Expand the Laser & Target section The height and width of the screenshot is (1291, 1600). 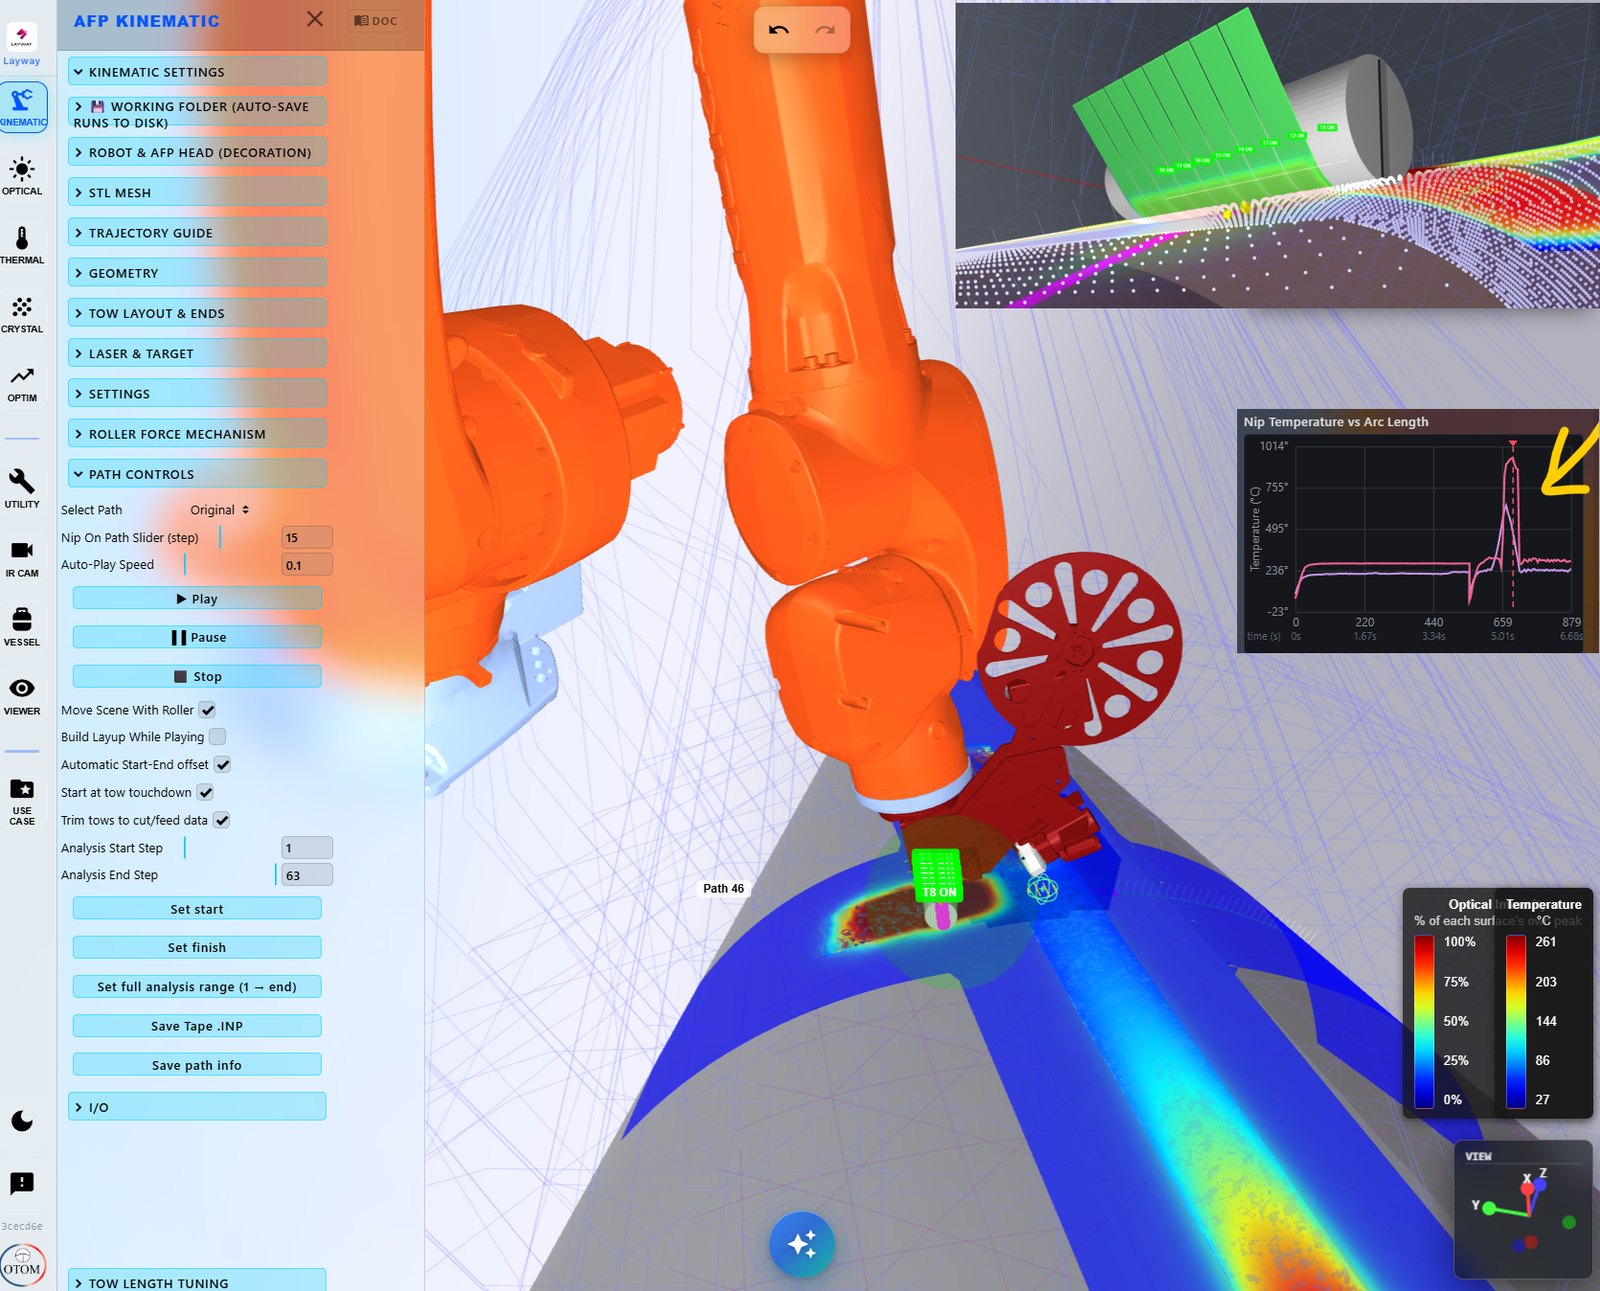197,354
